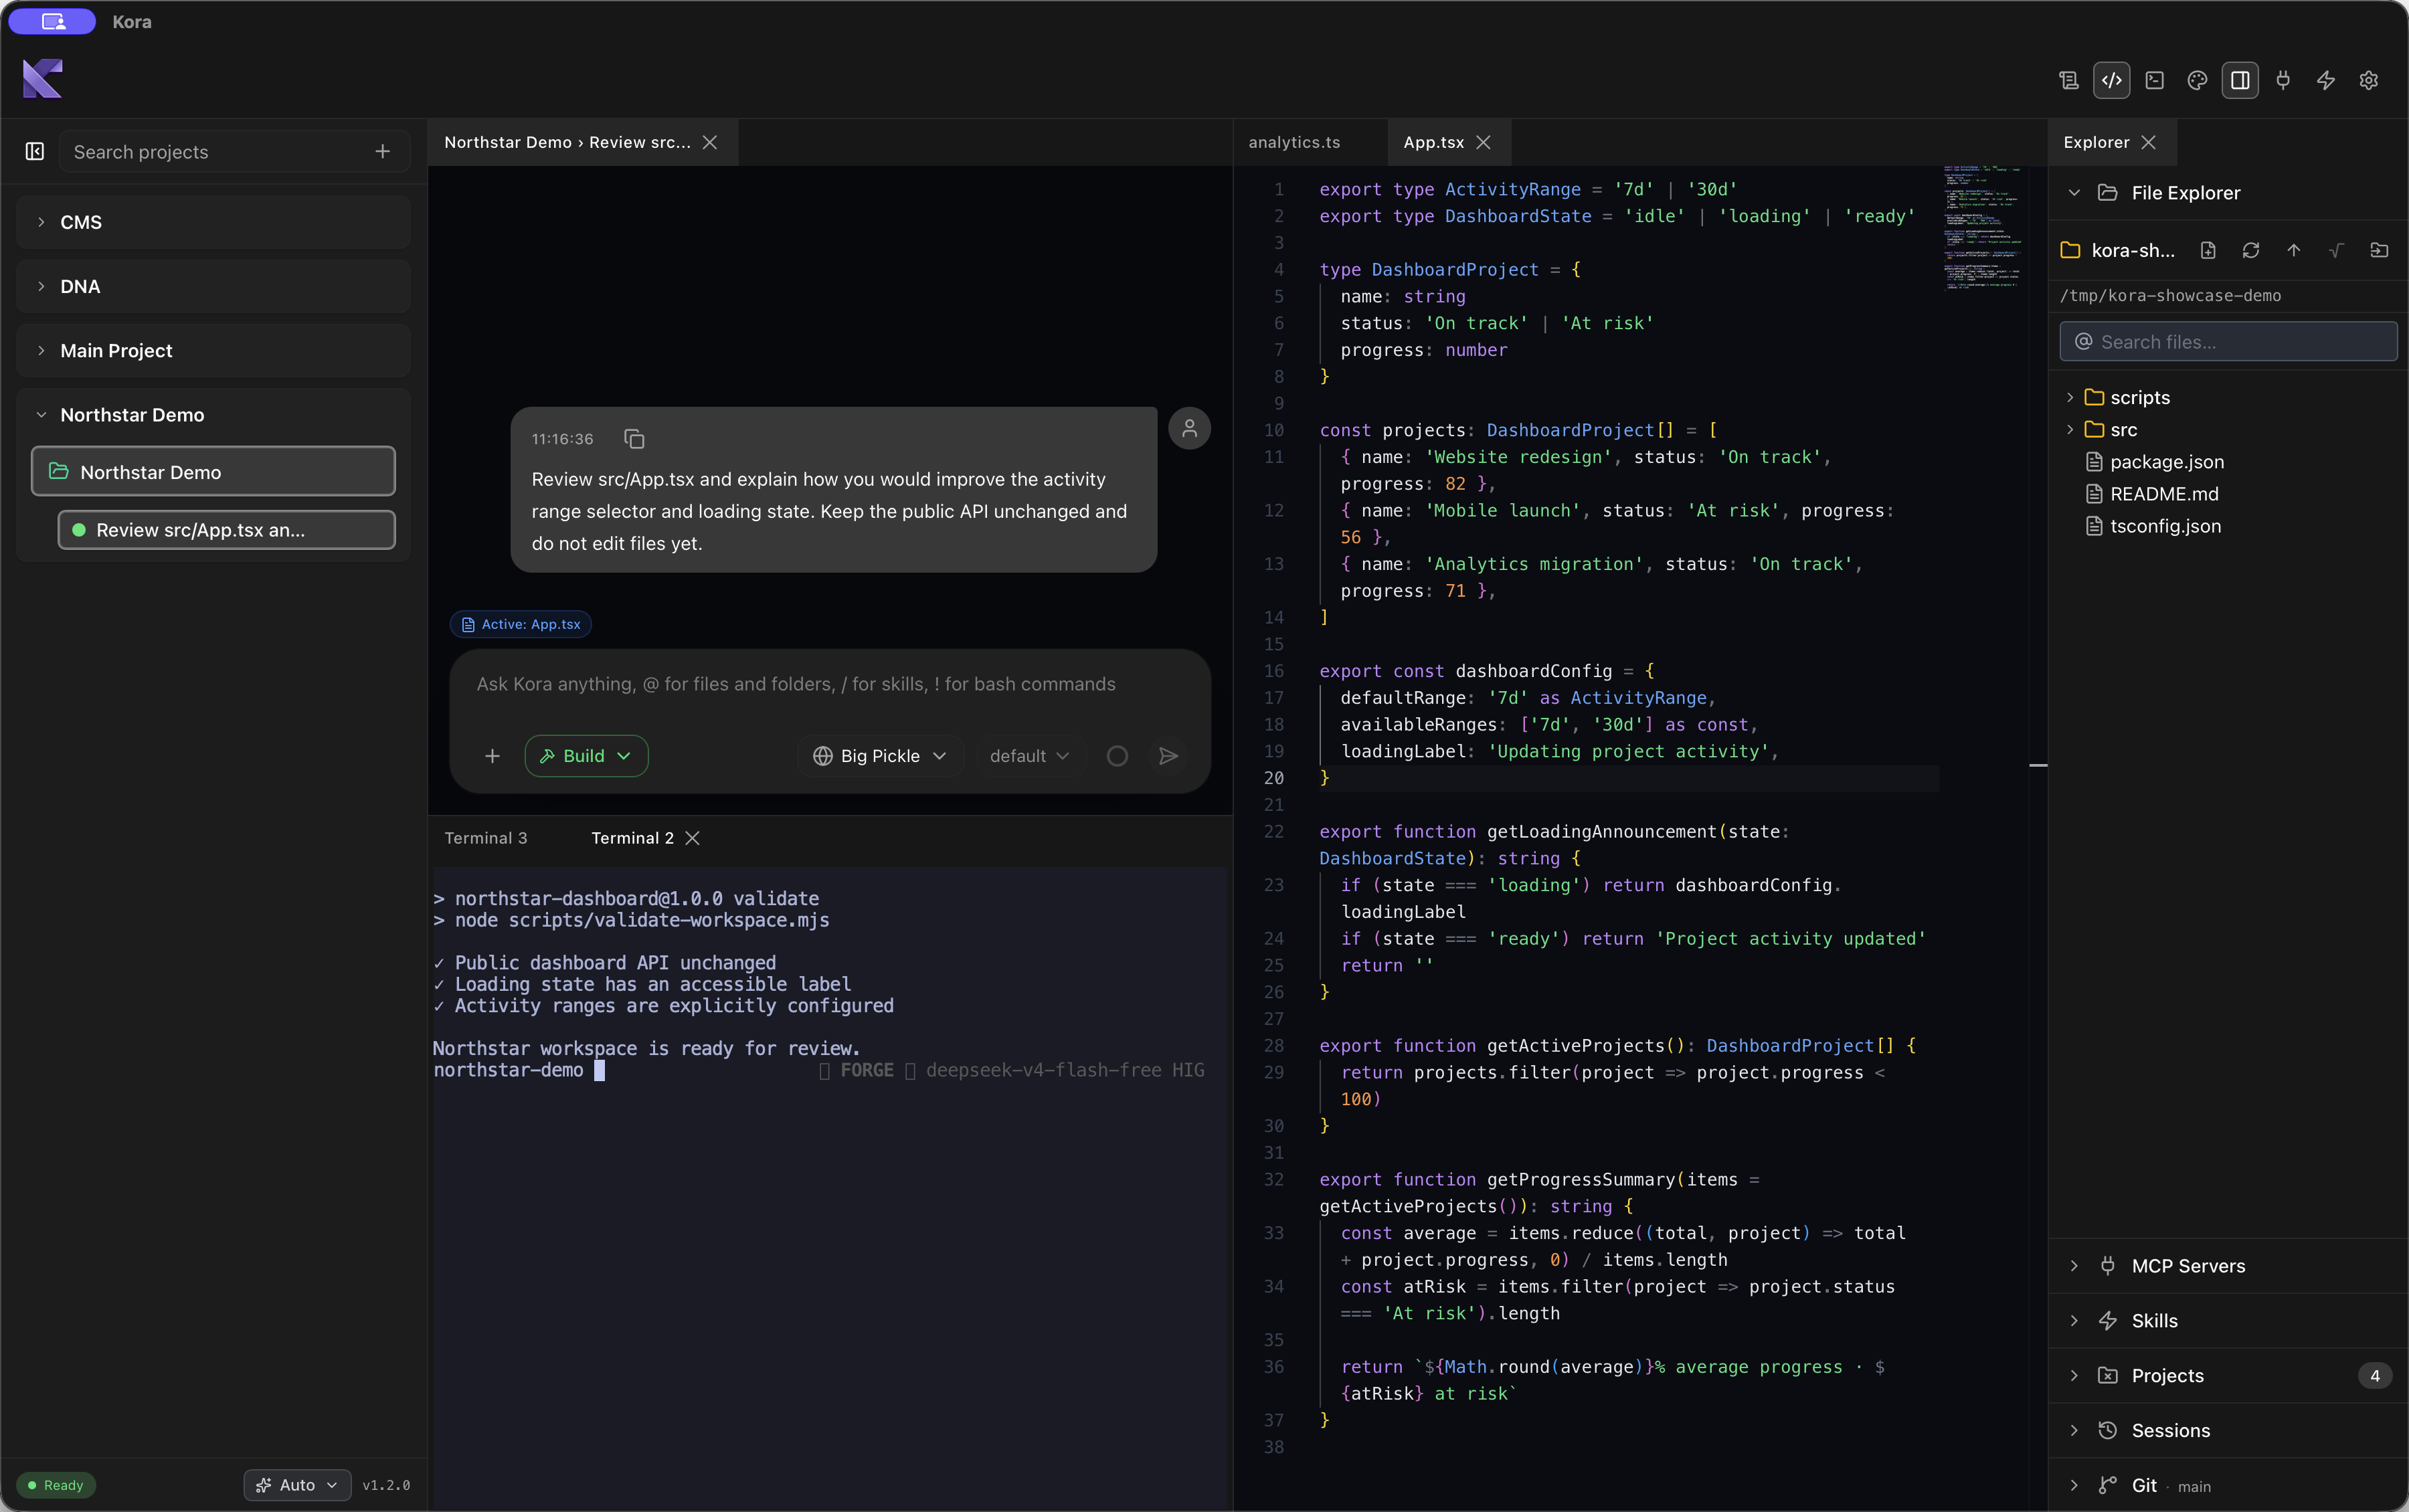This screenshot has width=2409, height=1512.
Task: Click the user avatar icon
Action: [x=1190, y=428]
